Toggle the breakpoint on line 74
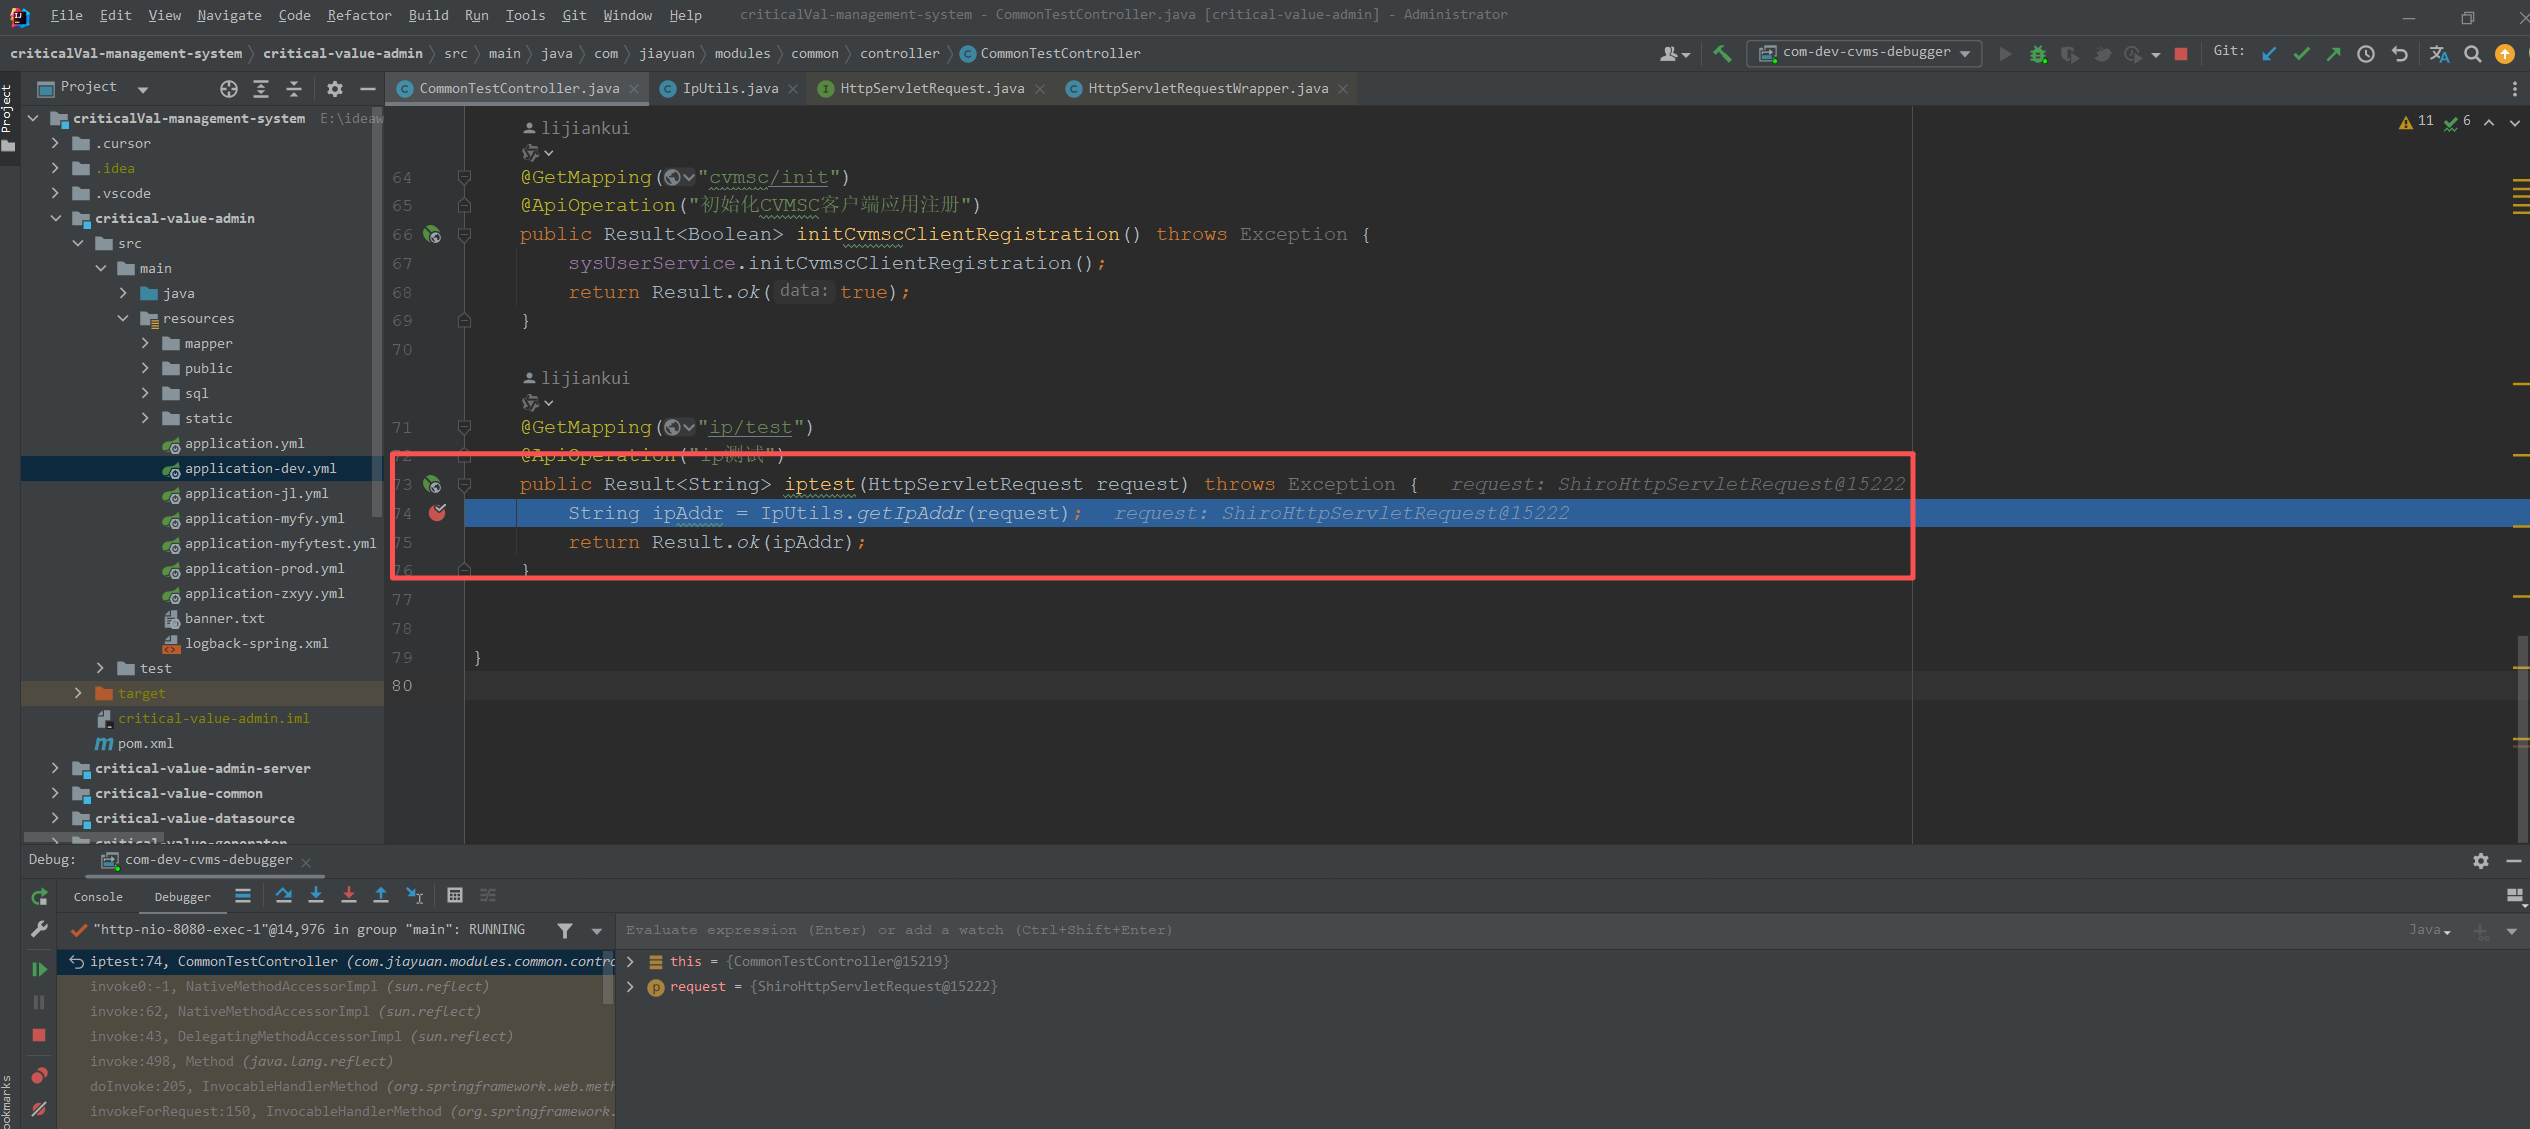 [x=438, y=513]
